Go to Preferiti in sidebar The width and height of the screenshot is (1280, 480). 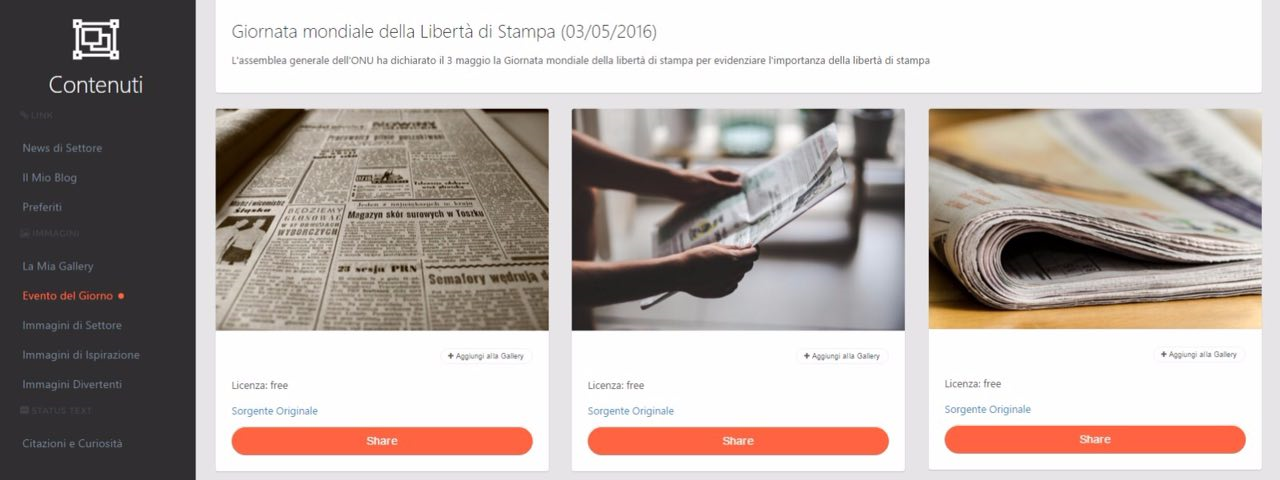42,207
